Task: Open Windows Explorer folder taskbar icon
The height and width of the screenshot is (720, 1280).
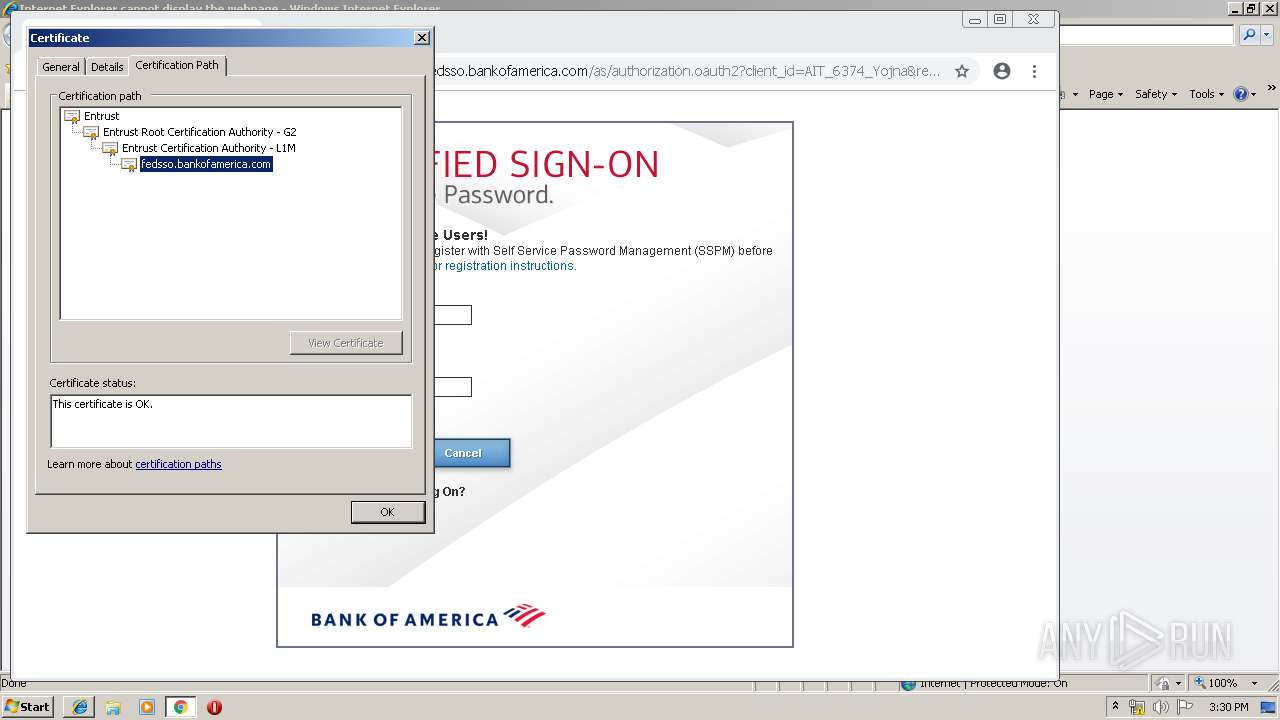Action: pos(113,707)
